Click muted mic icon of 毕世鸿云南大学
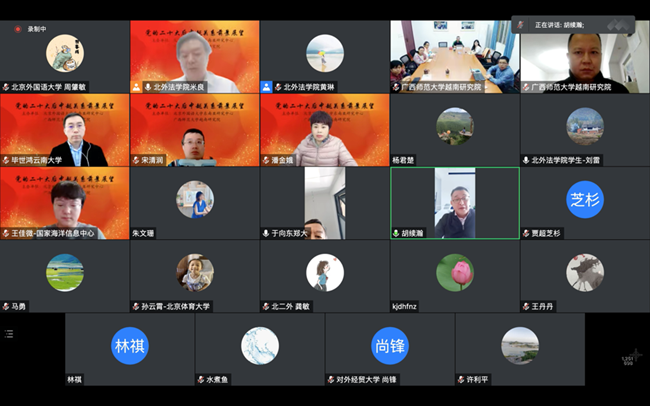 (x=6, y=160)
